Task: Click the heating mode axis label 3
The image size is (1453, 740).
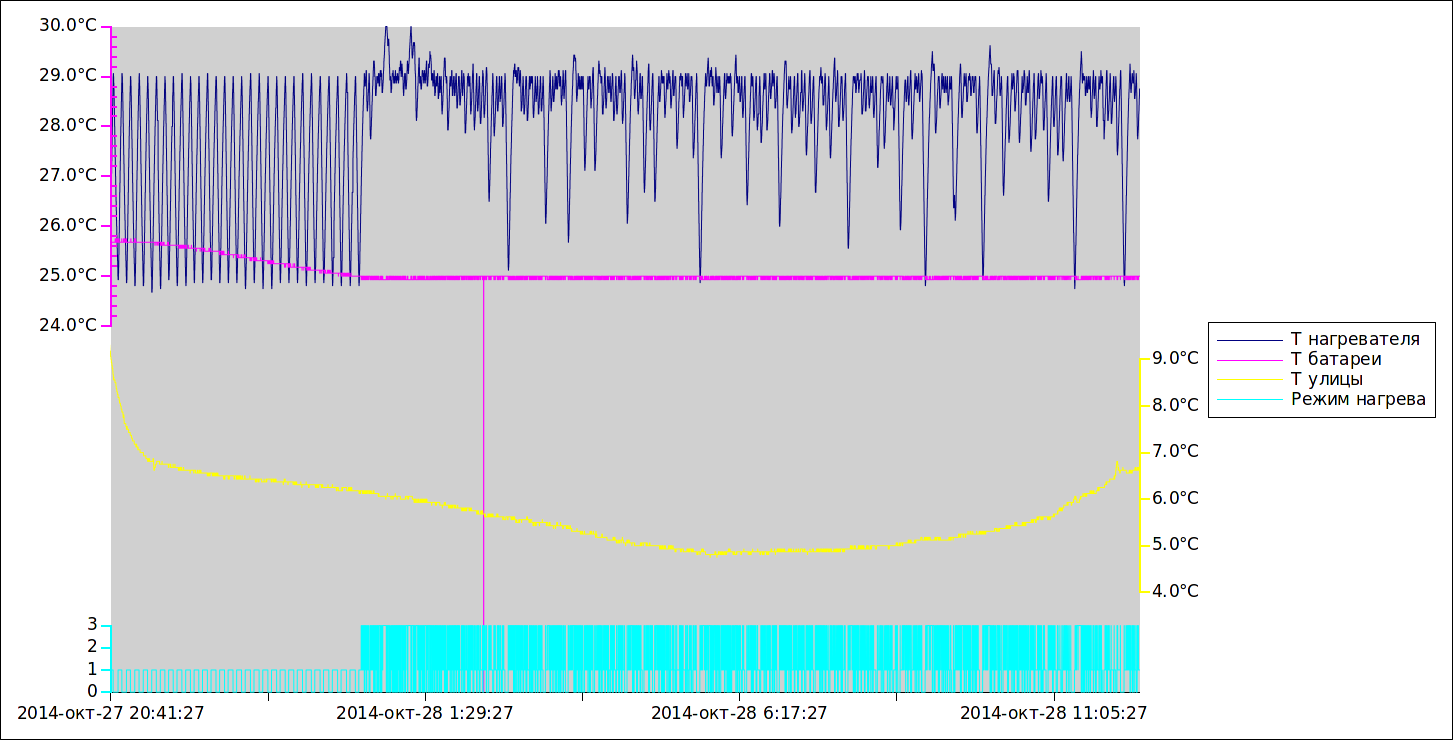Action: pyautogui.click(x=92, y=624)
